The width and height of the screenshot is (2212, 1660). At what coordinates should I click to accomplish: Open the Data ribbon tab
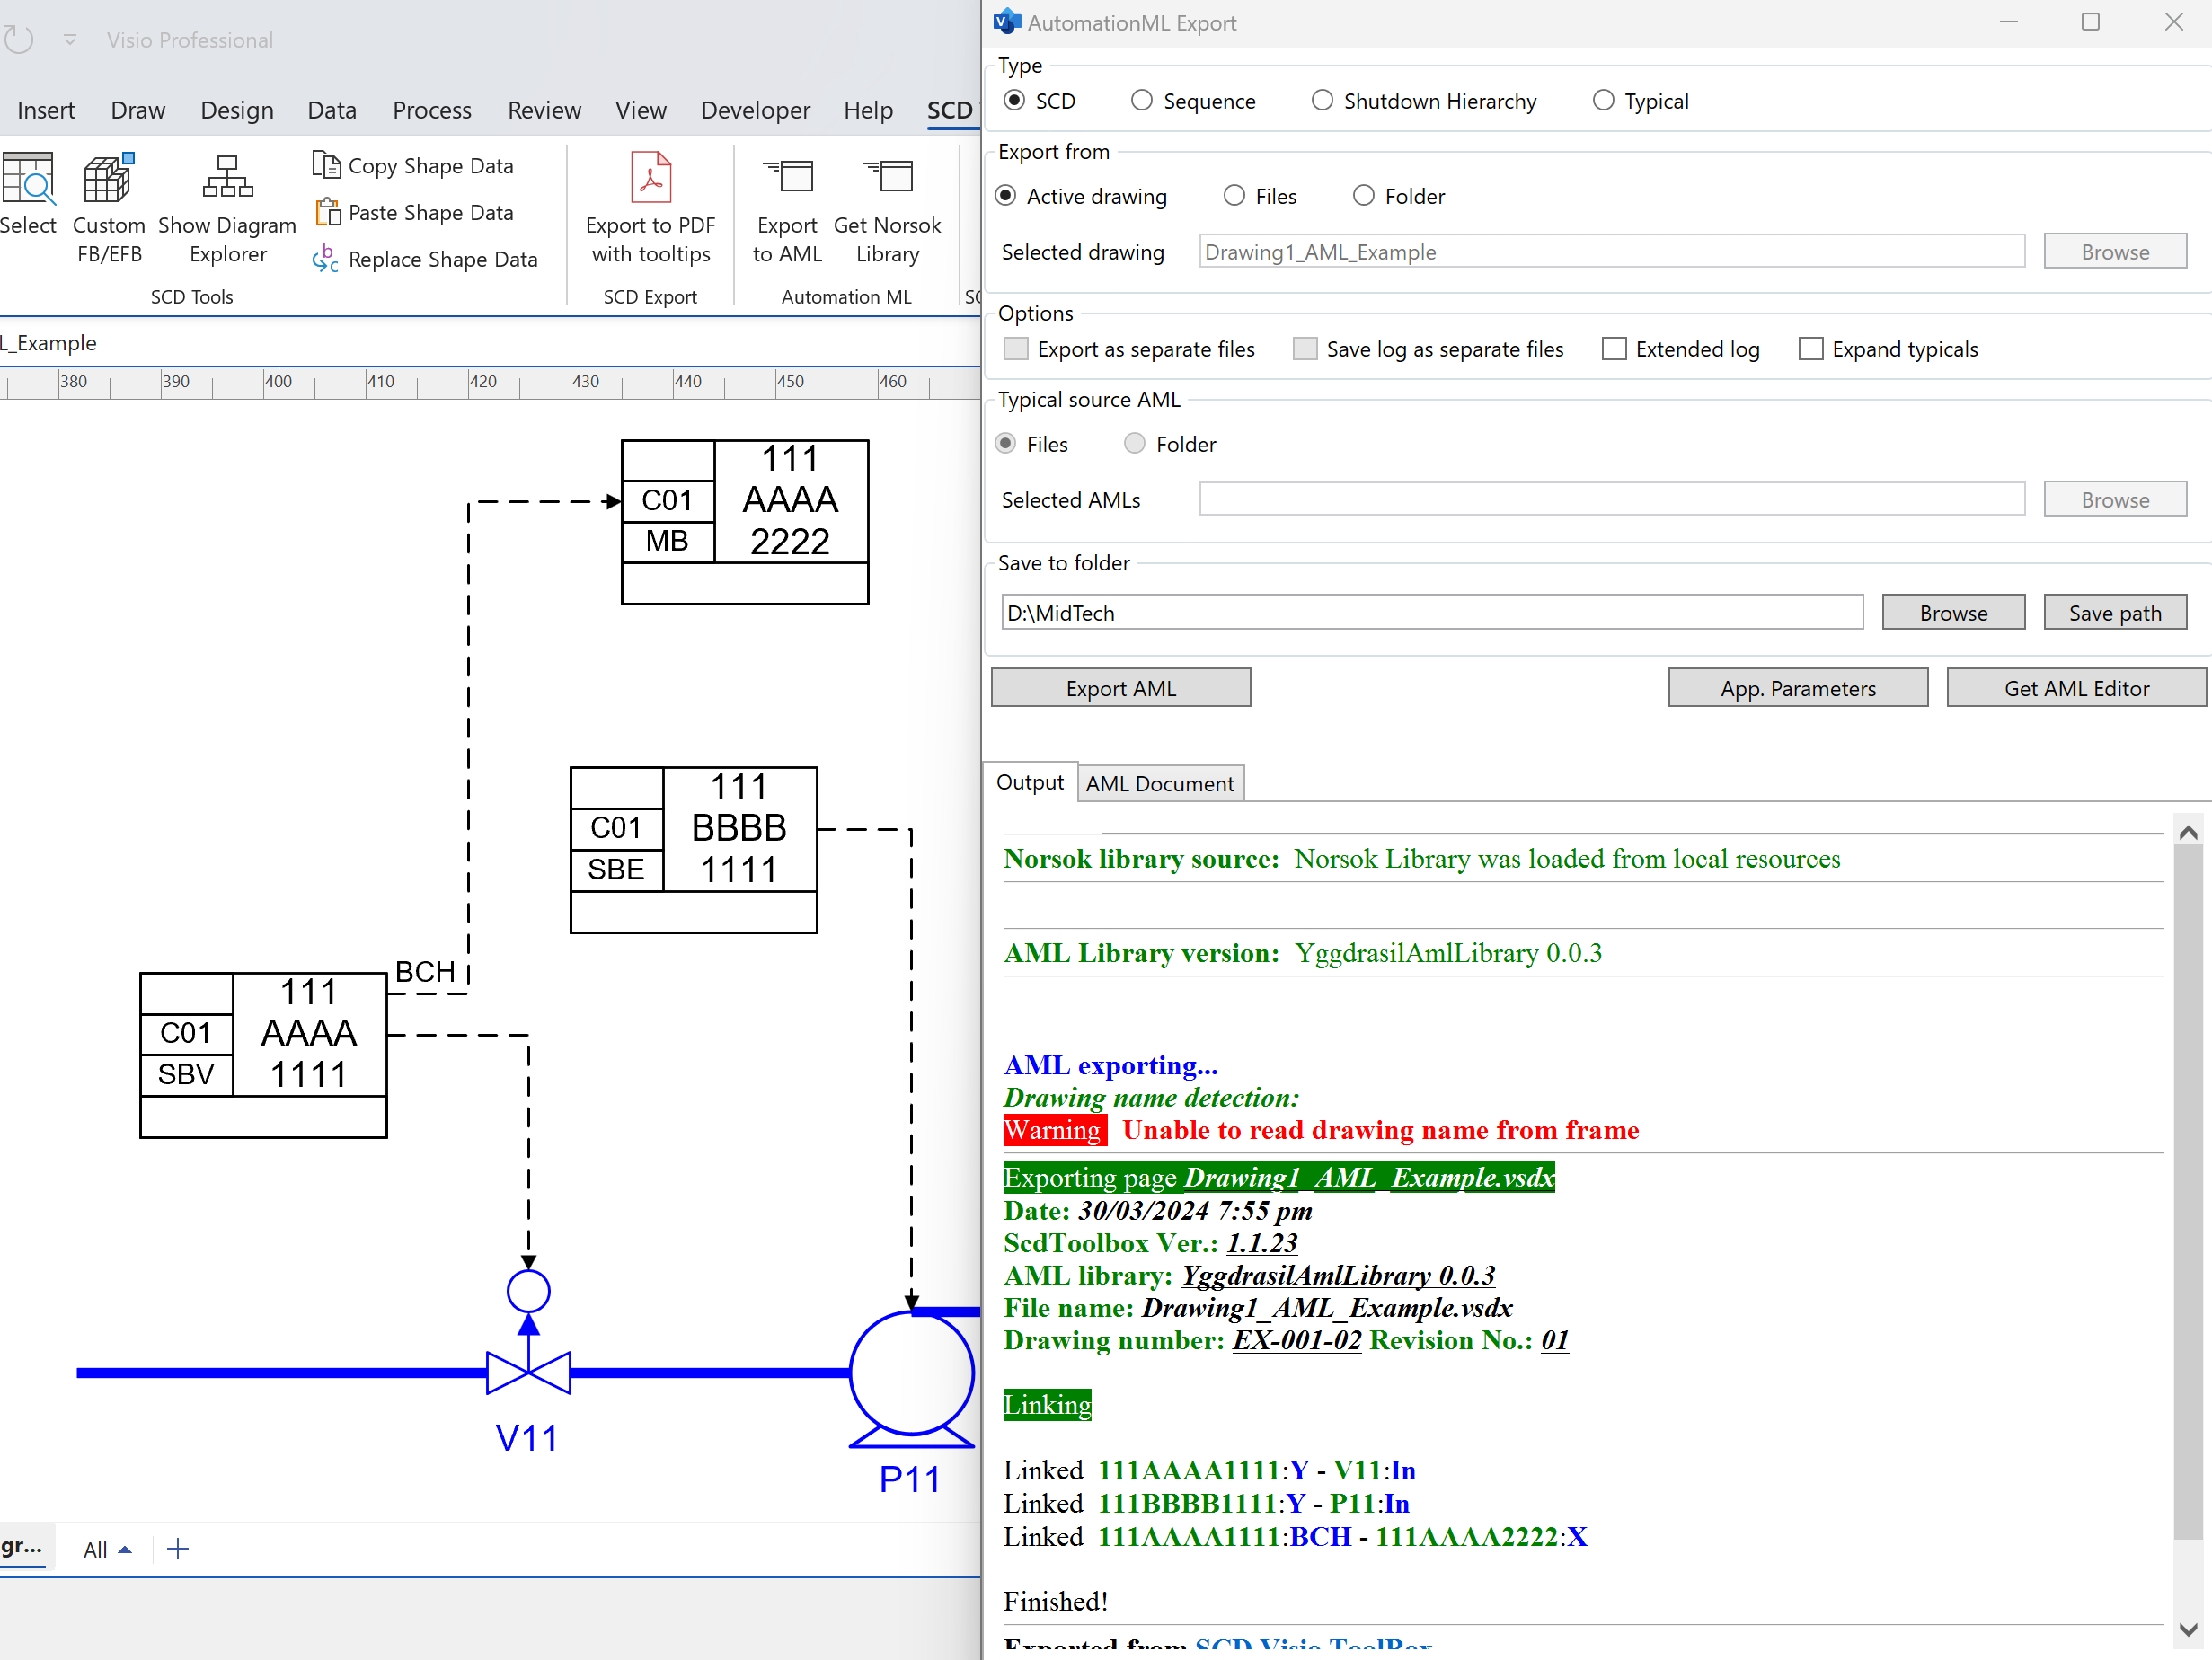click(332, 110)
